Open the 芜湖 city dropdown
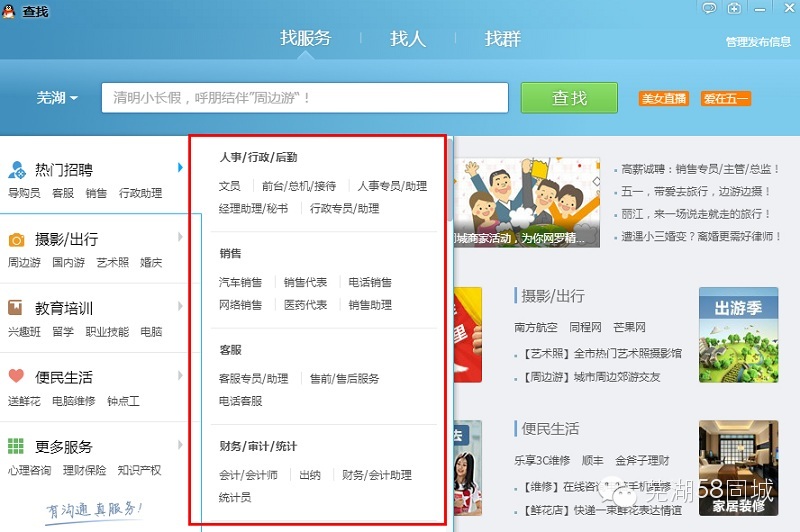The height and width of the screenshot is (532, 800). pyautogui.click(x=57, y=98)
